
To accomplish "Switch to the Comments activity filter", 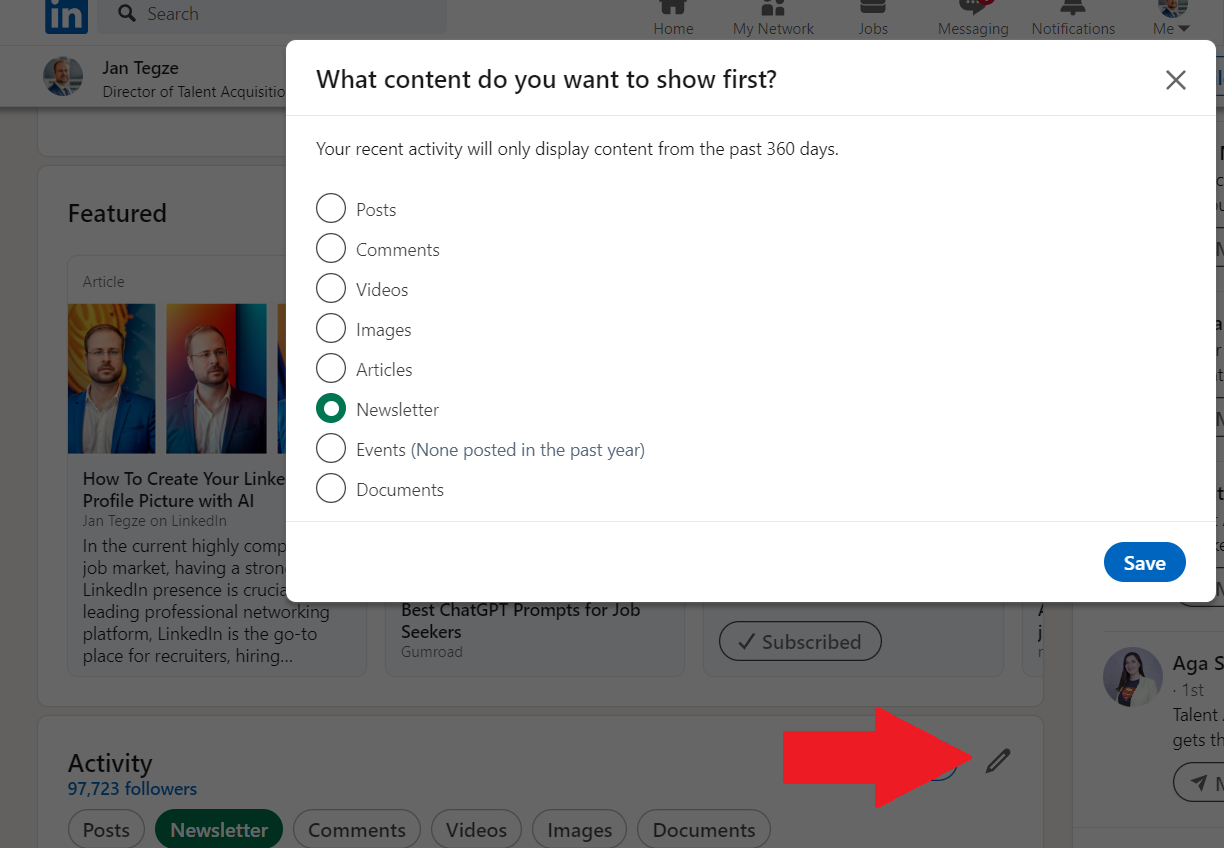I will [x=356, y=830].
